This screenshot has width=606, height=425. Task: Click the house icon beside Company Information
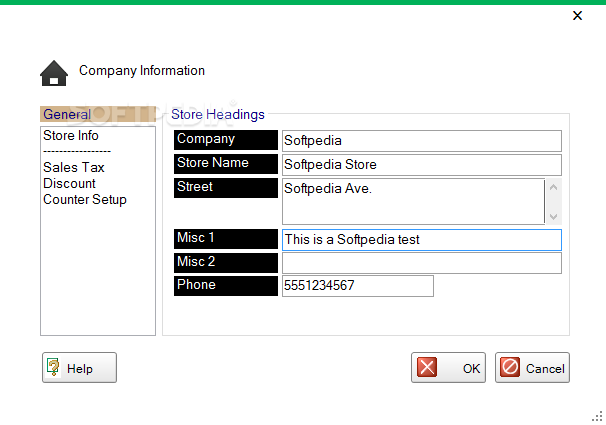click(x=54, y=73)
